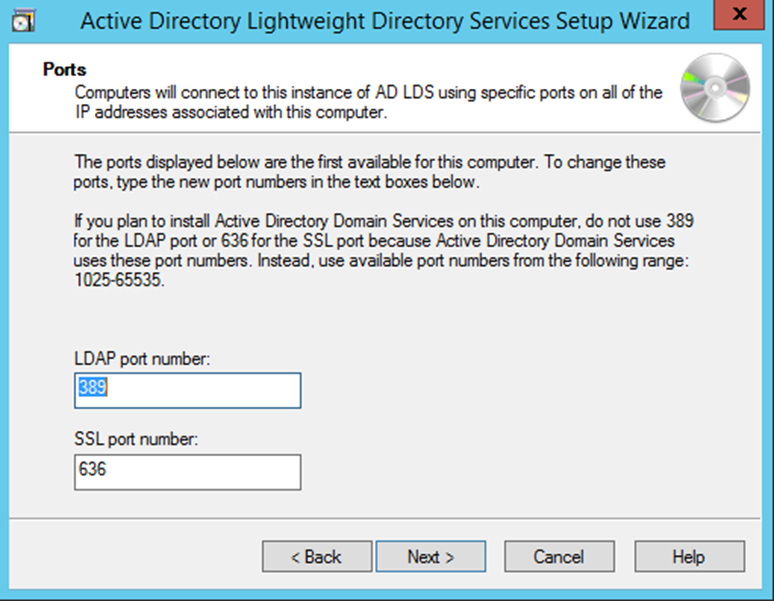Click the "SSL port number:" label

tap(136, 440)
